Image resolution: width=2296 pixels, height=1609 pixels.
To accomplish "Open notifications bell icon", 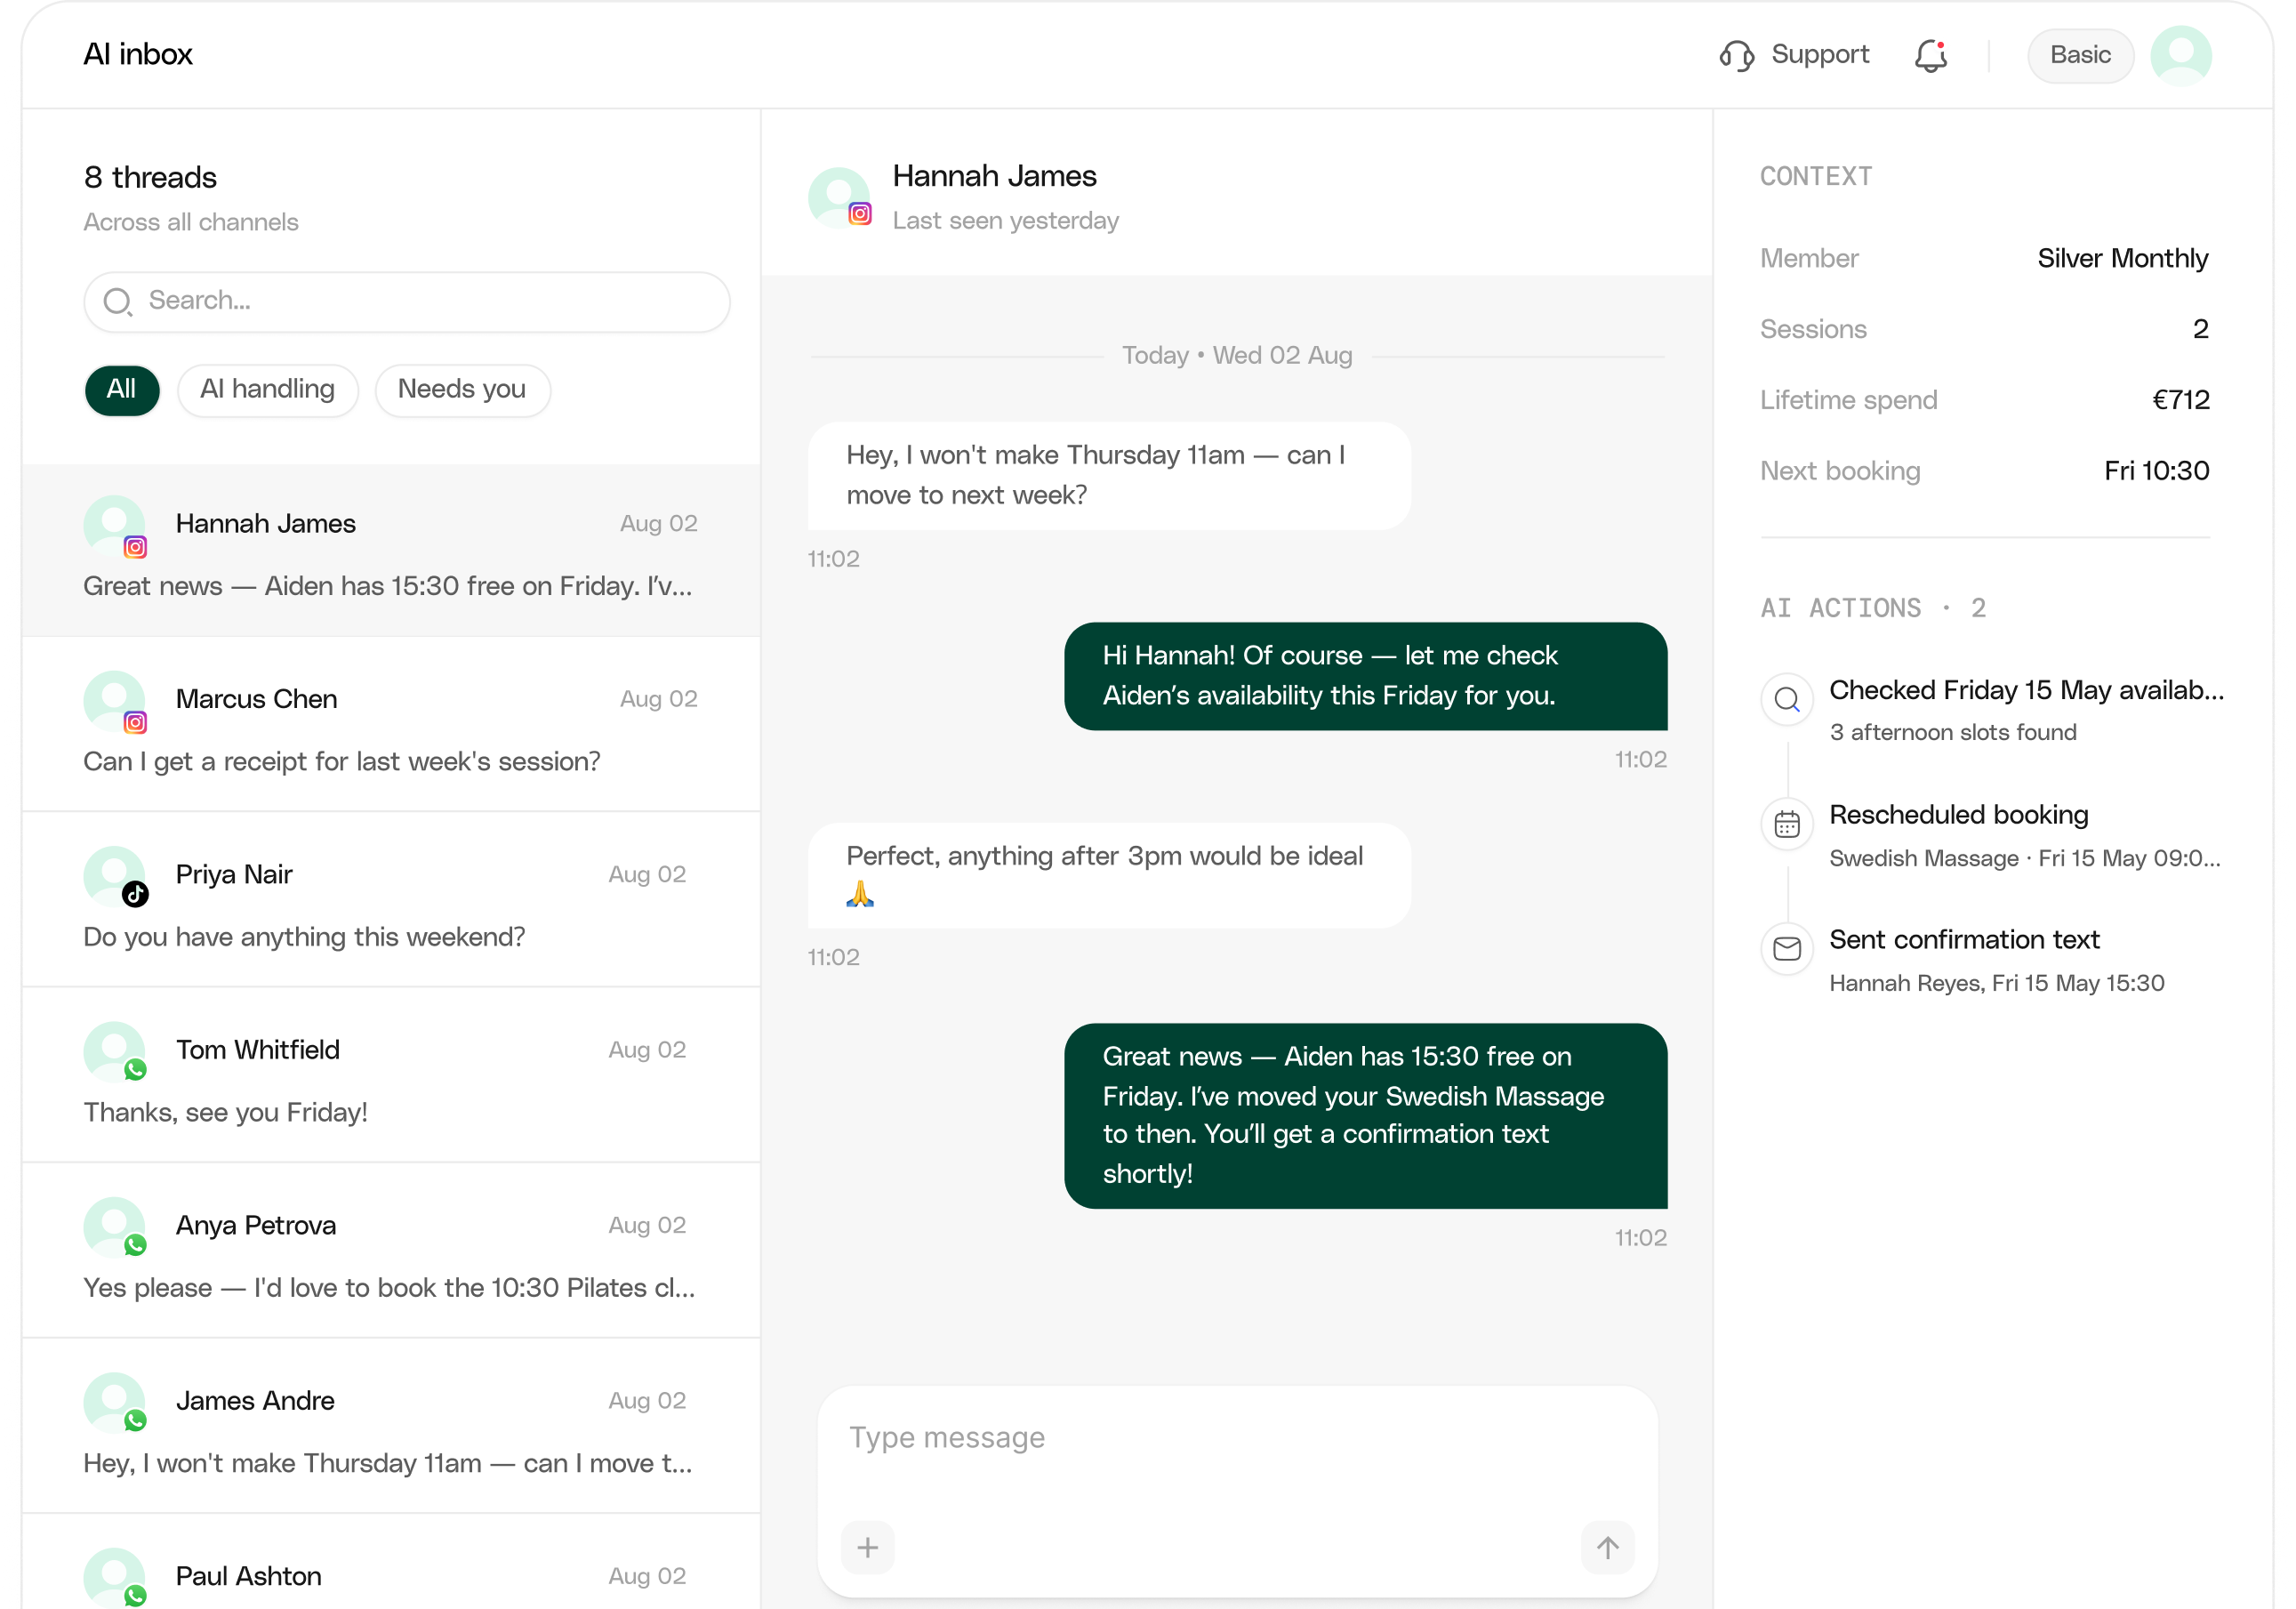I will [x=1930, y=55].
